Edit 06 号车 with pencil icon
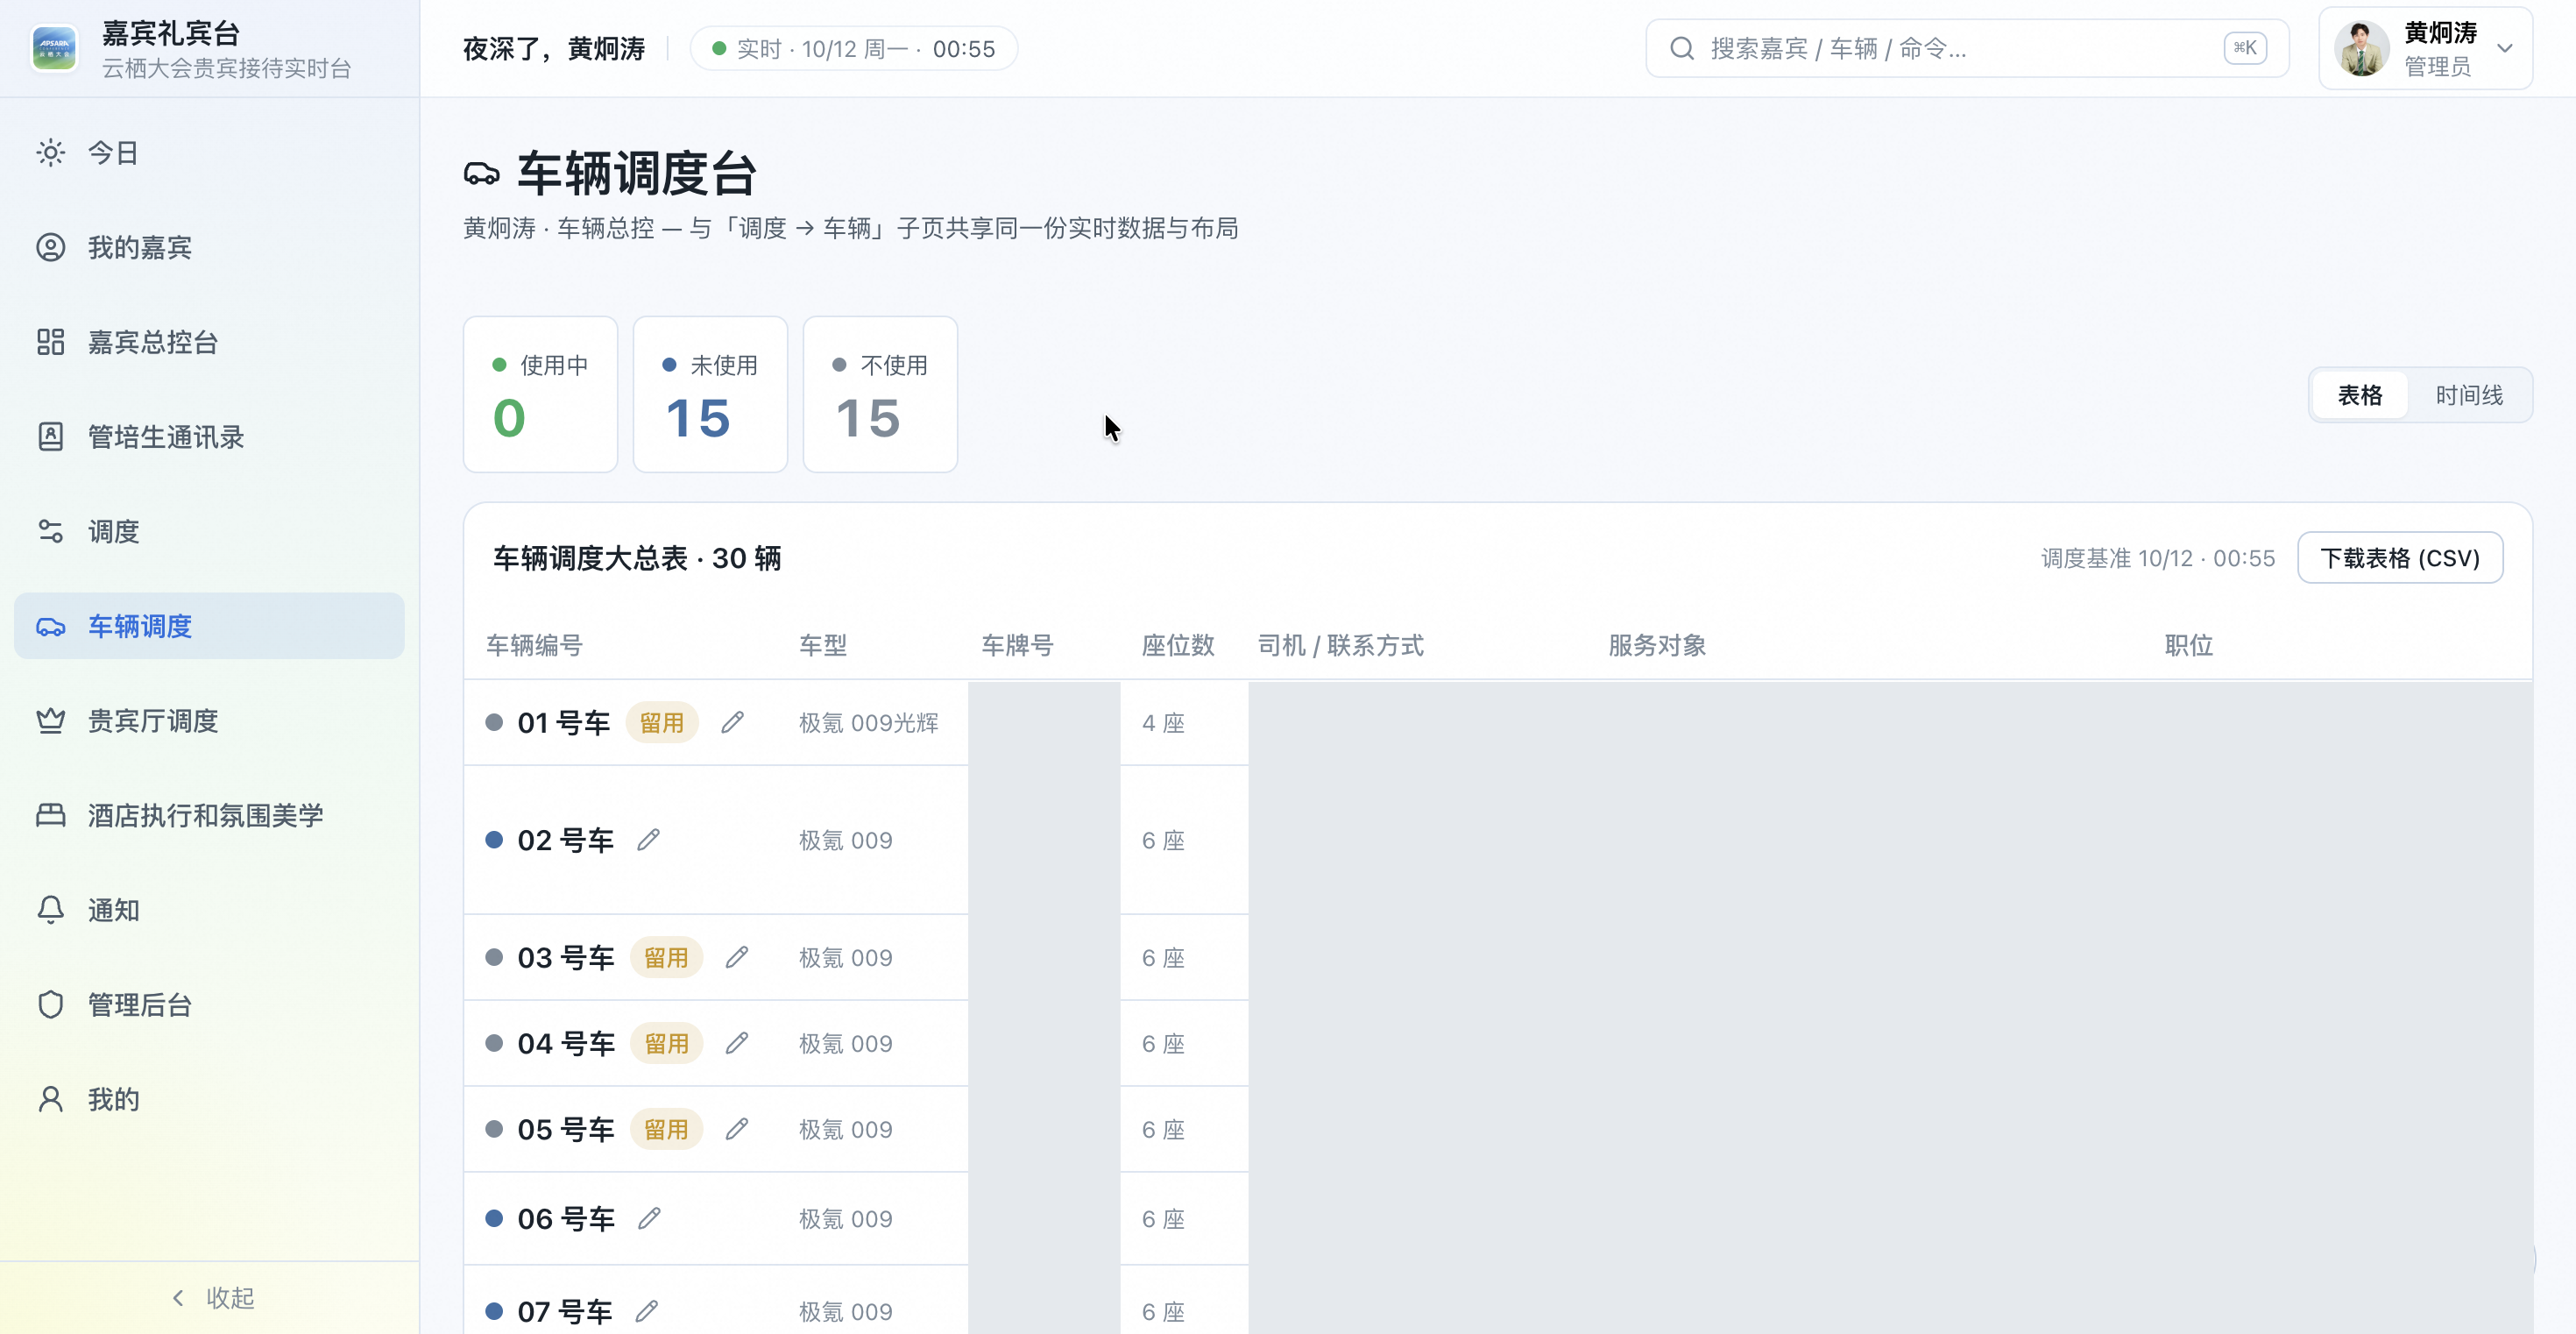The image size is (2576, 1334). coord(649,1219)
